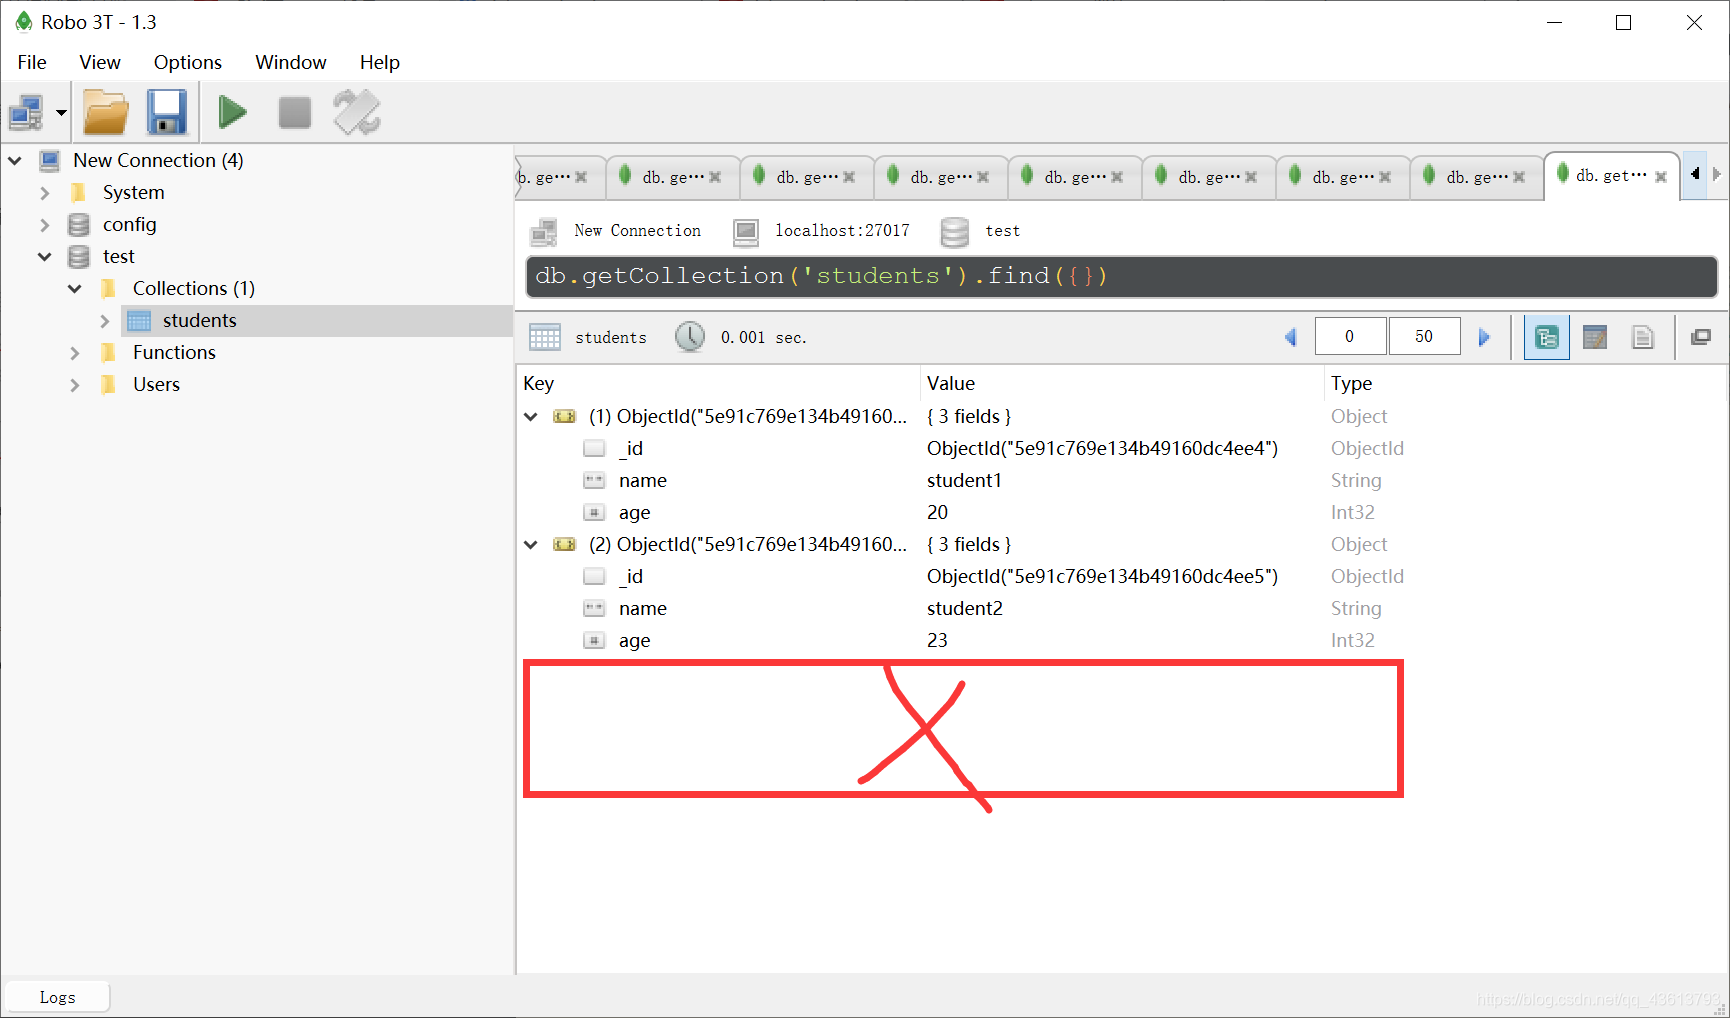
Task: Close the active last db.get tab
Action: coord(1661,177)
